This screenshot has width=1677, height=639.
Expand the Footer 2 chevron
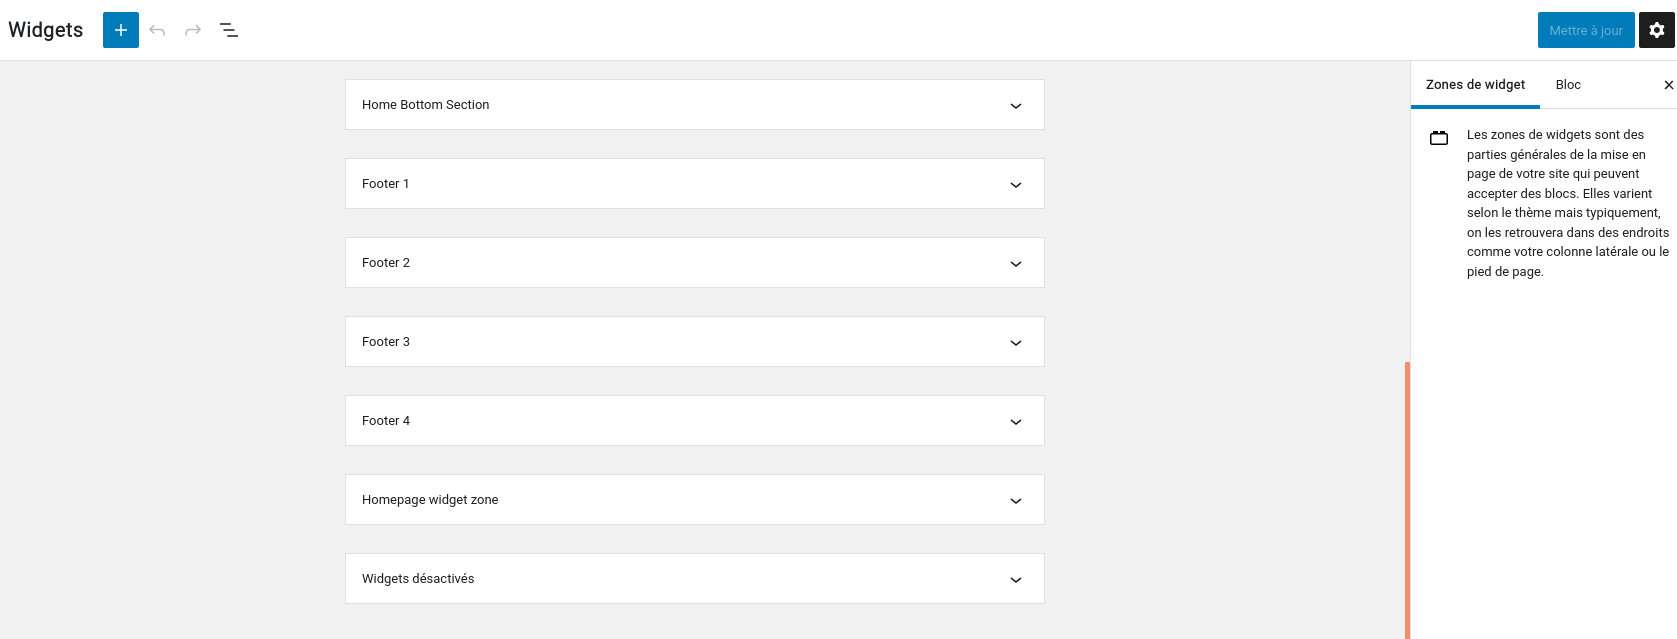[1016, 263]
